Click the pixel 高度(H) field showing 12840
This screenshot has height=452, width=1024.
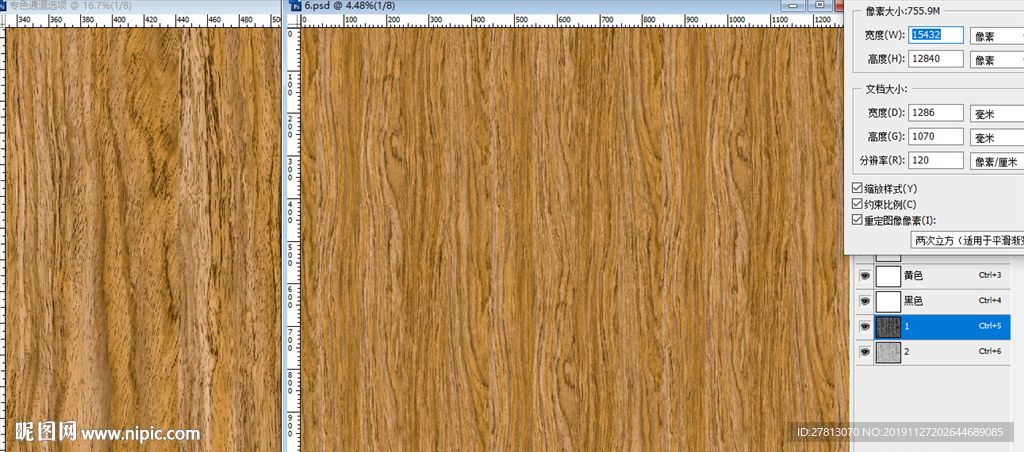pos(936,59)
